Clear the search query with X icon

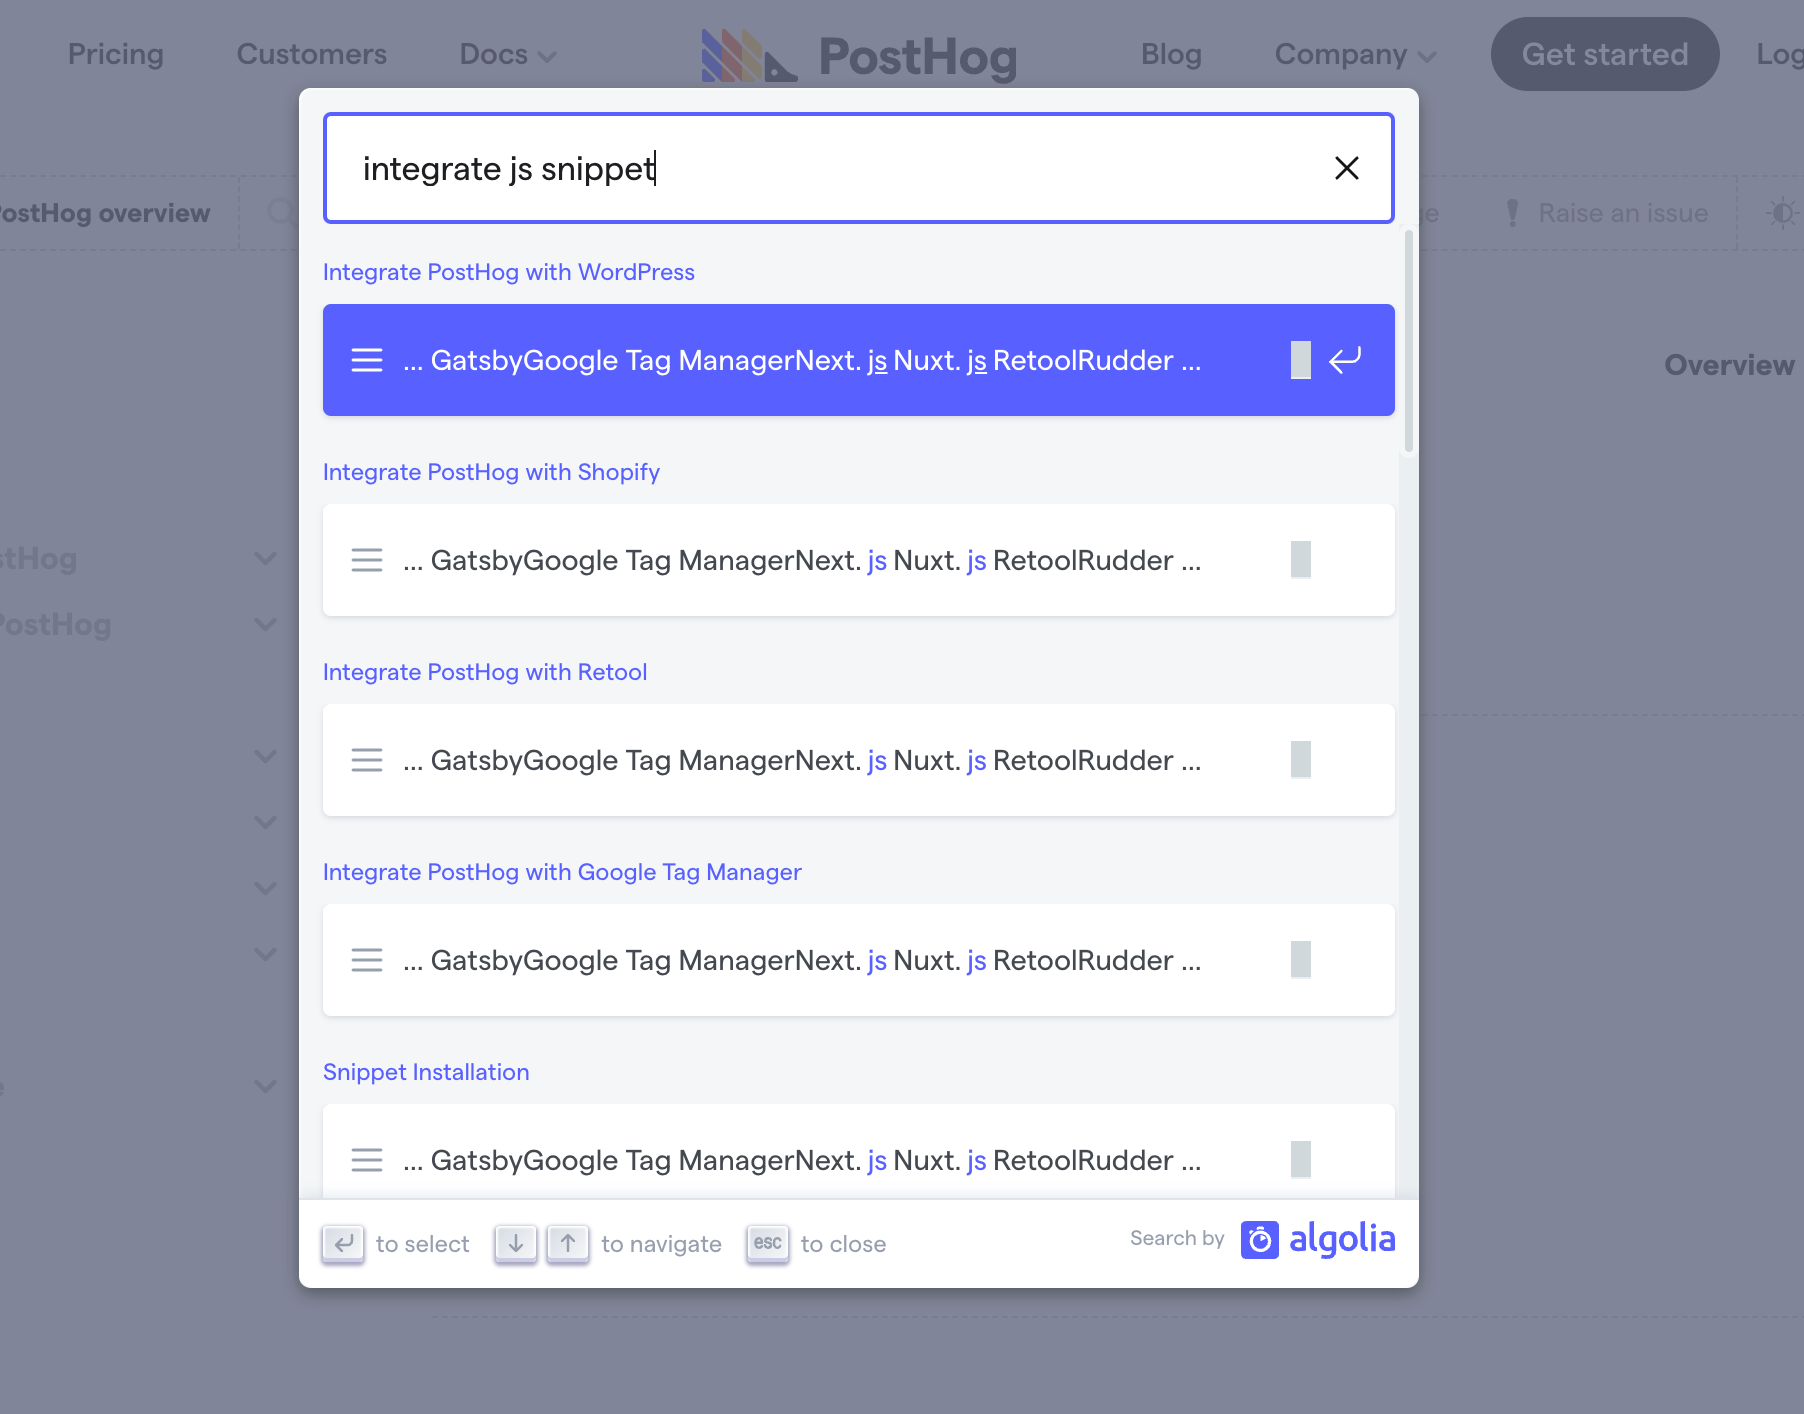click(x=1346, y=168)
